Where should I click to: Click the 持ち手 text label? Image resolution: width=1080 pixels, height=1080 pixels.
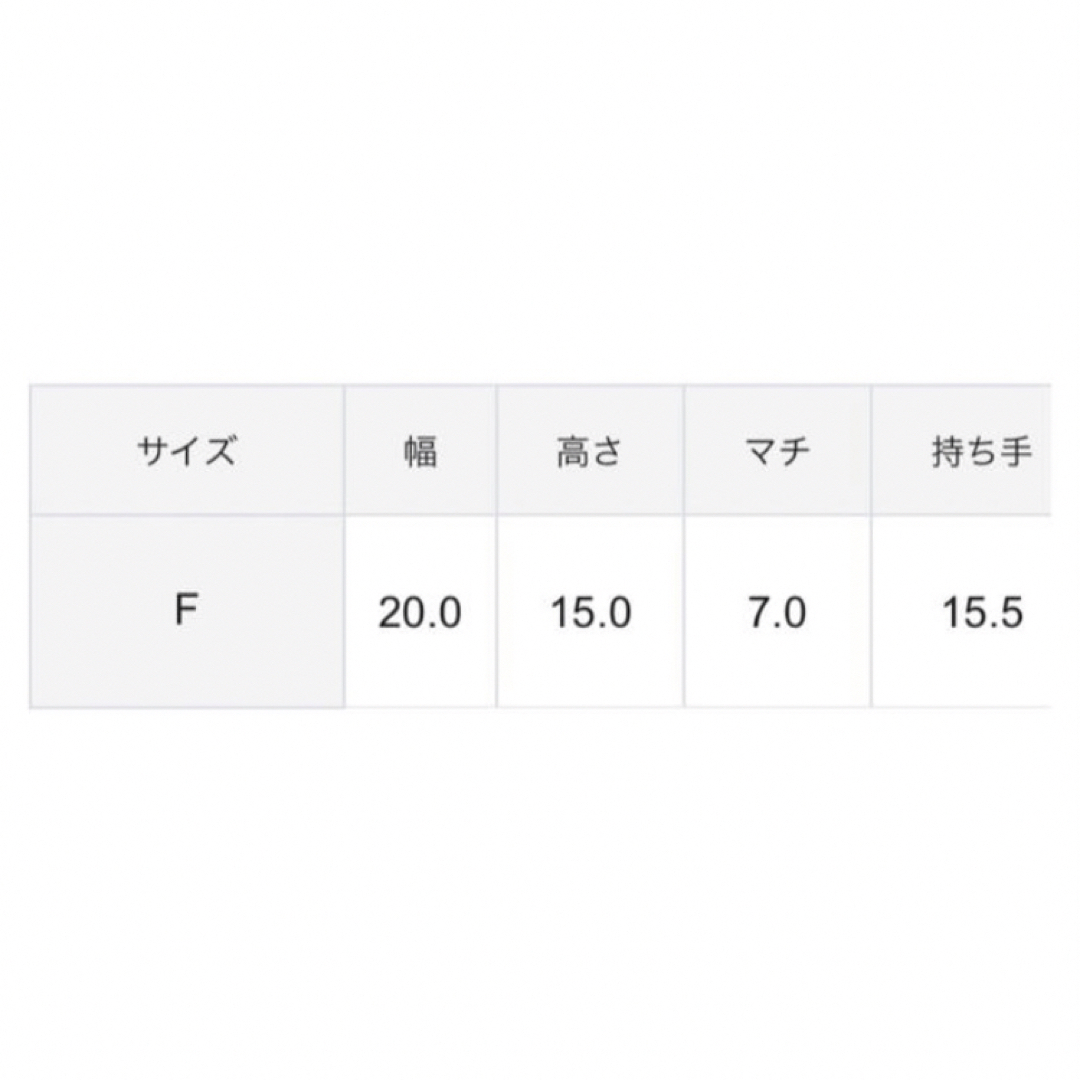coord(982,453)
